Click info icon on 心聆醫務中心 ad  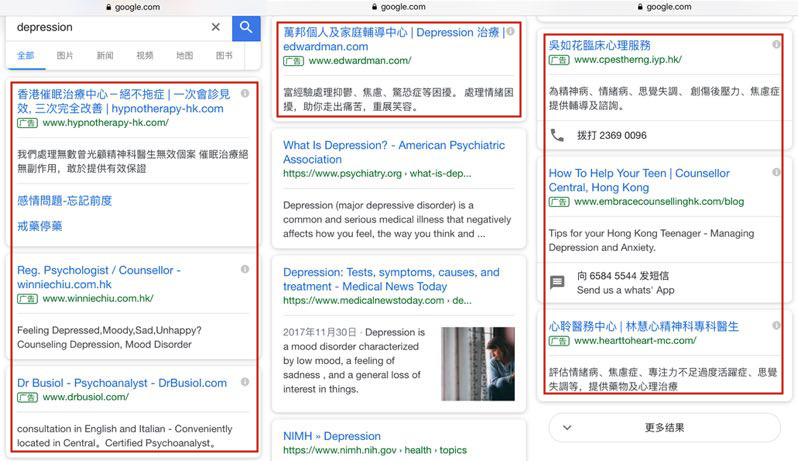(x=777, y=325)
